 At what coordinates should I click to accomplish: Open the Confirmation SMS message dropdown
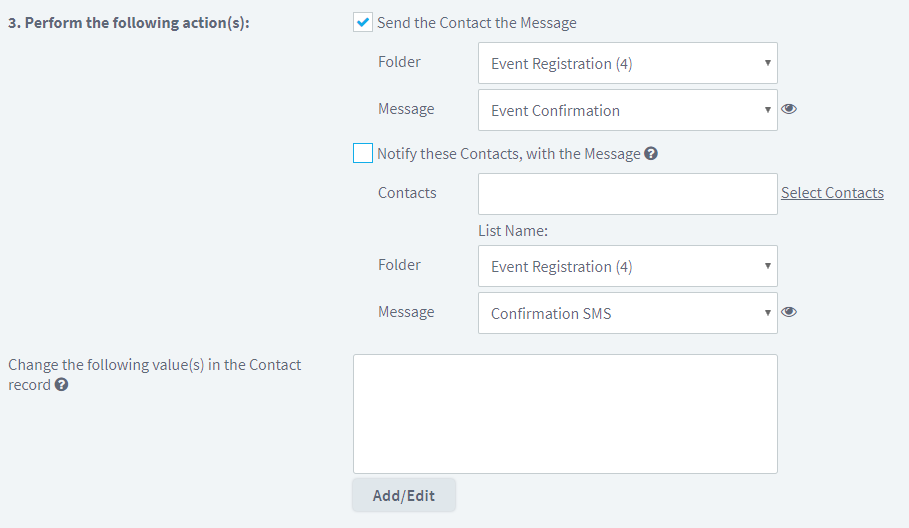tap(628, 313)
